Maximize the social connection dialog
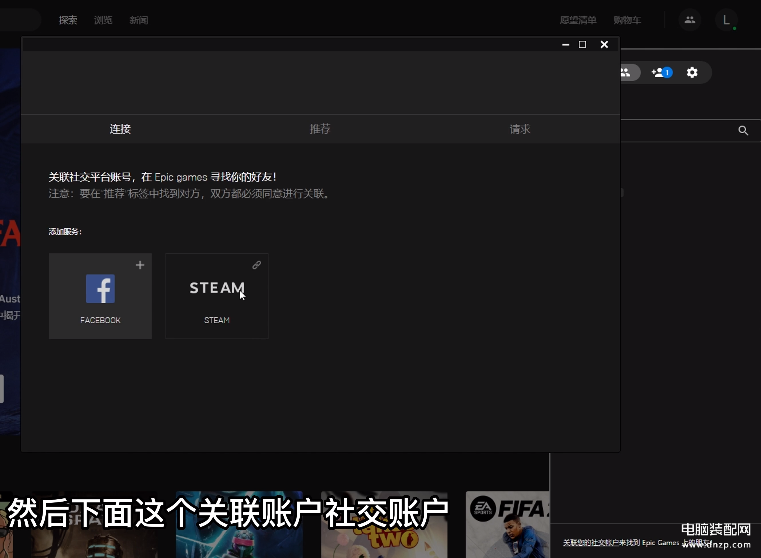The image size is (761, 558). 582,45
